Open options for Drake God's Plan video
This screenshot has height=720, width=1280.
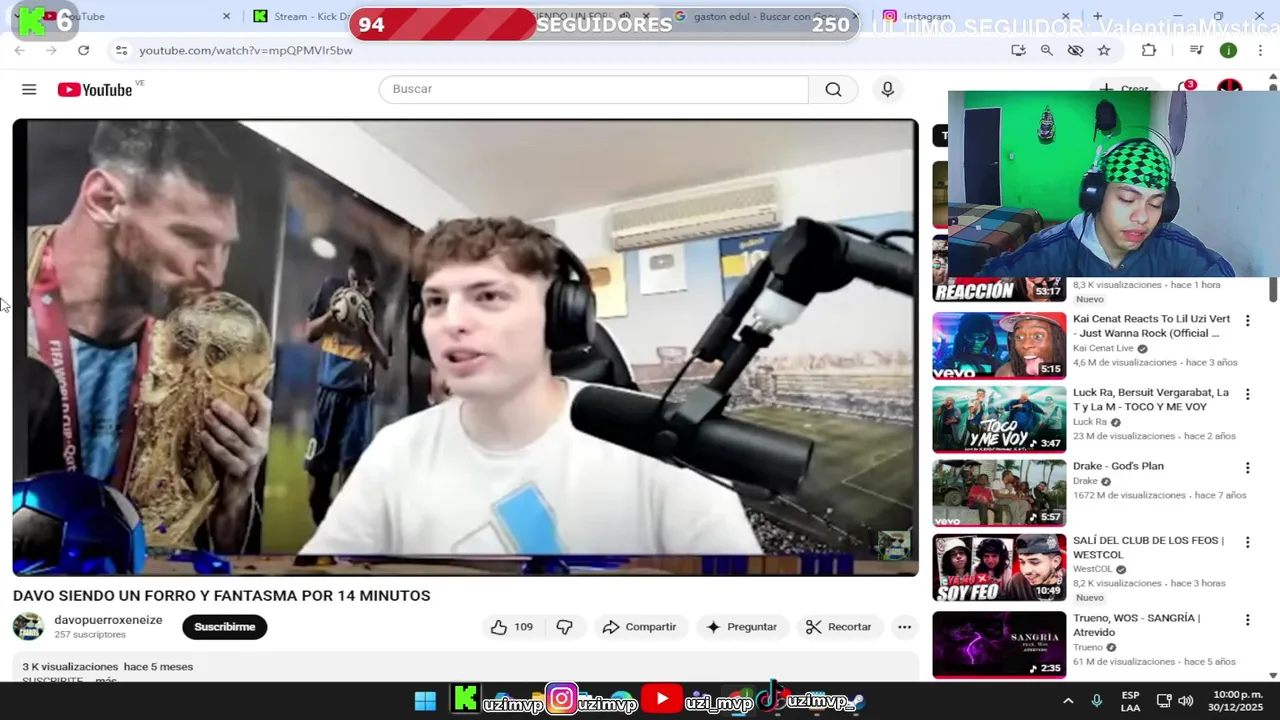tap(1247, 468)
